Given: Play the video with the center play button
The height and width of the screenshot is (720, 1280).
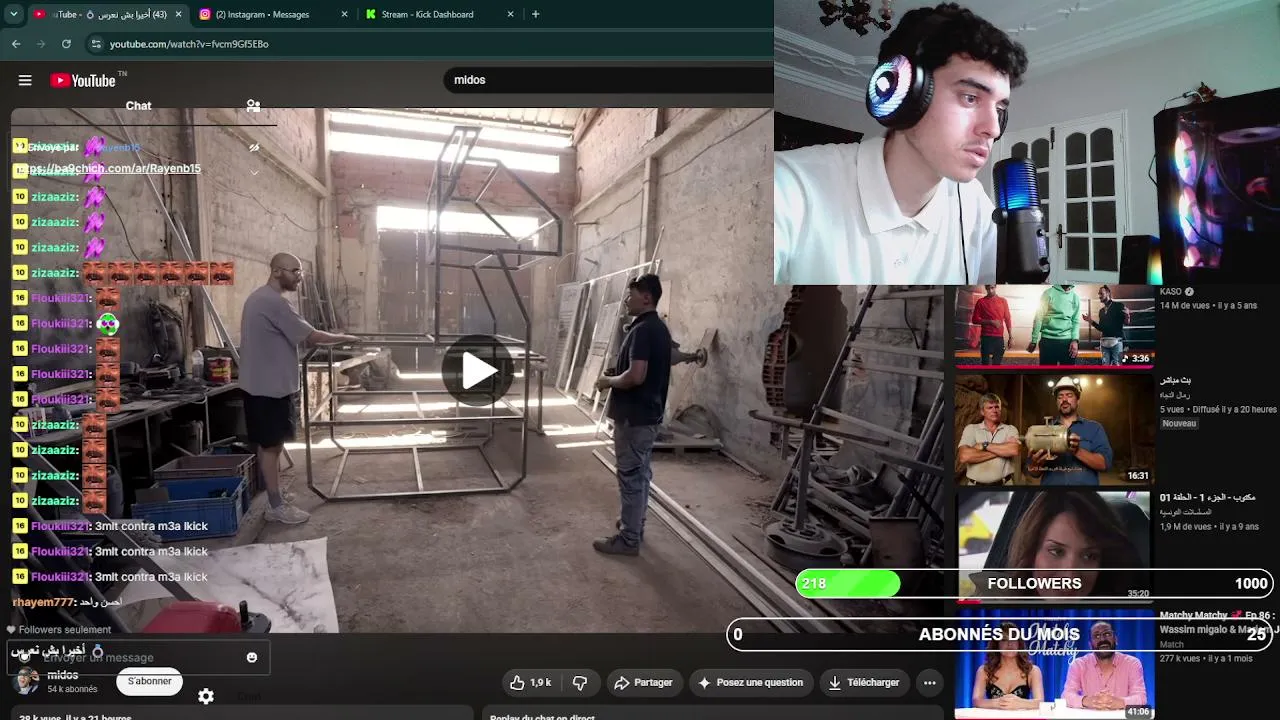Looking at the screenshot, I should 478,371.
